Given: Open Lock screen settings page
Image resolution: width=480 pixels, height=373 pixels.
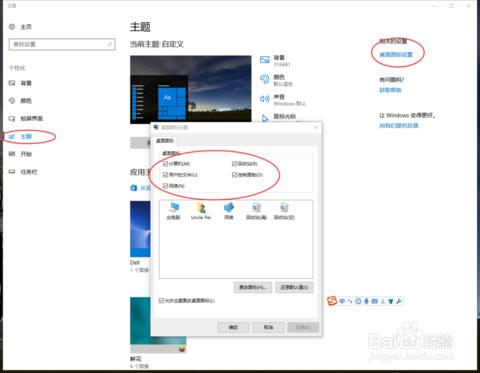Looking at the screenshot, I should 32,118.
